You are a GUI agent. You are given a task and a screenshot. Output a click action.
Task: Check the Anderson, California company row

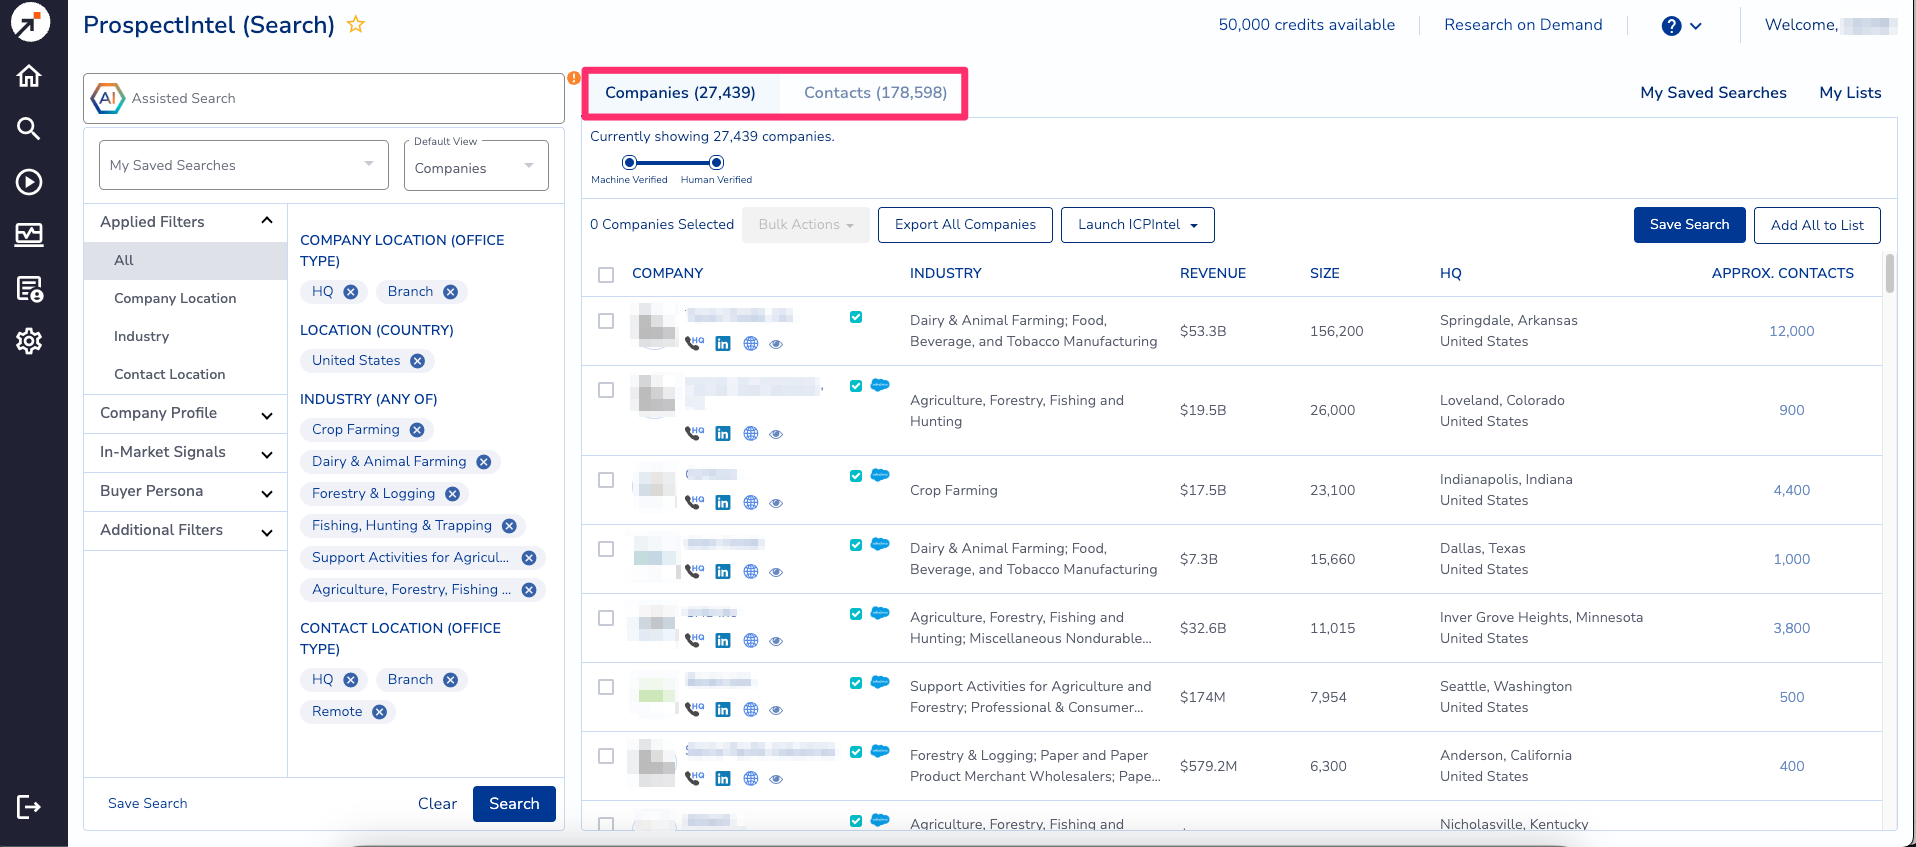click(606, 756)
